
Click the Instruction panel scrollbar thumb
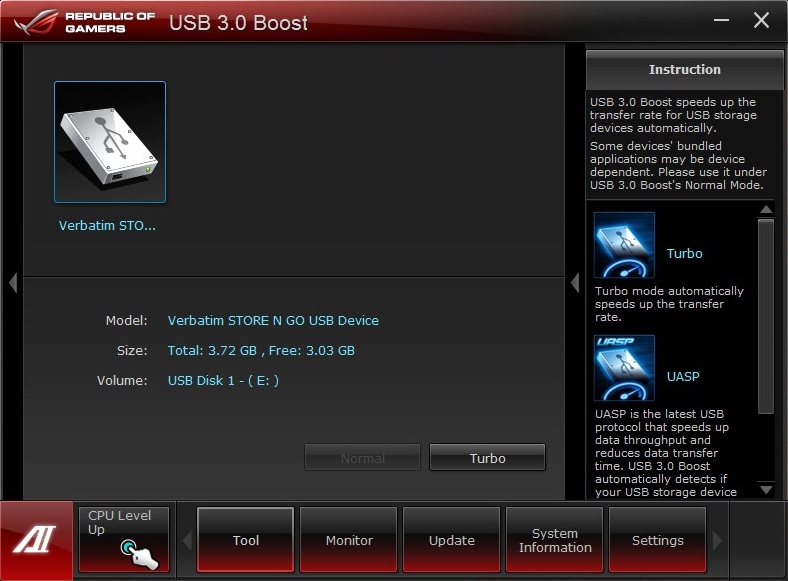point(766,316)
